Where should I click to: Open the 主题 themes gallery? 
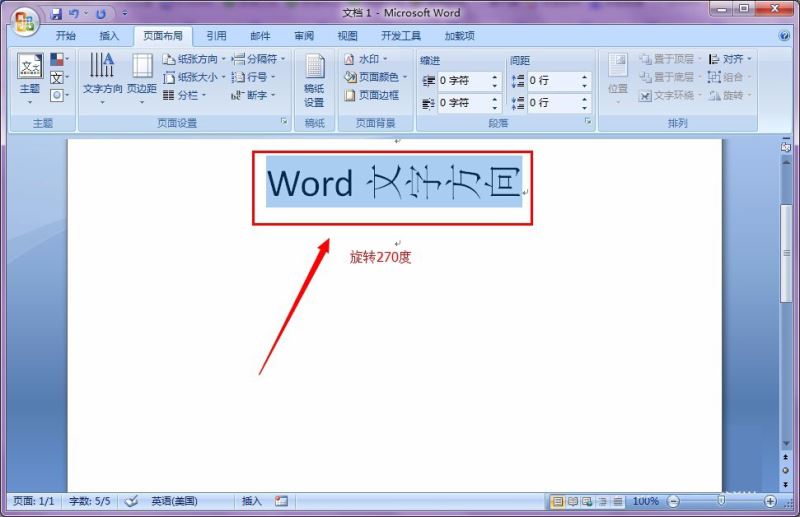coord(30,77)
